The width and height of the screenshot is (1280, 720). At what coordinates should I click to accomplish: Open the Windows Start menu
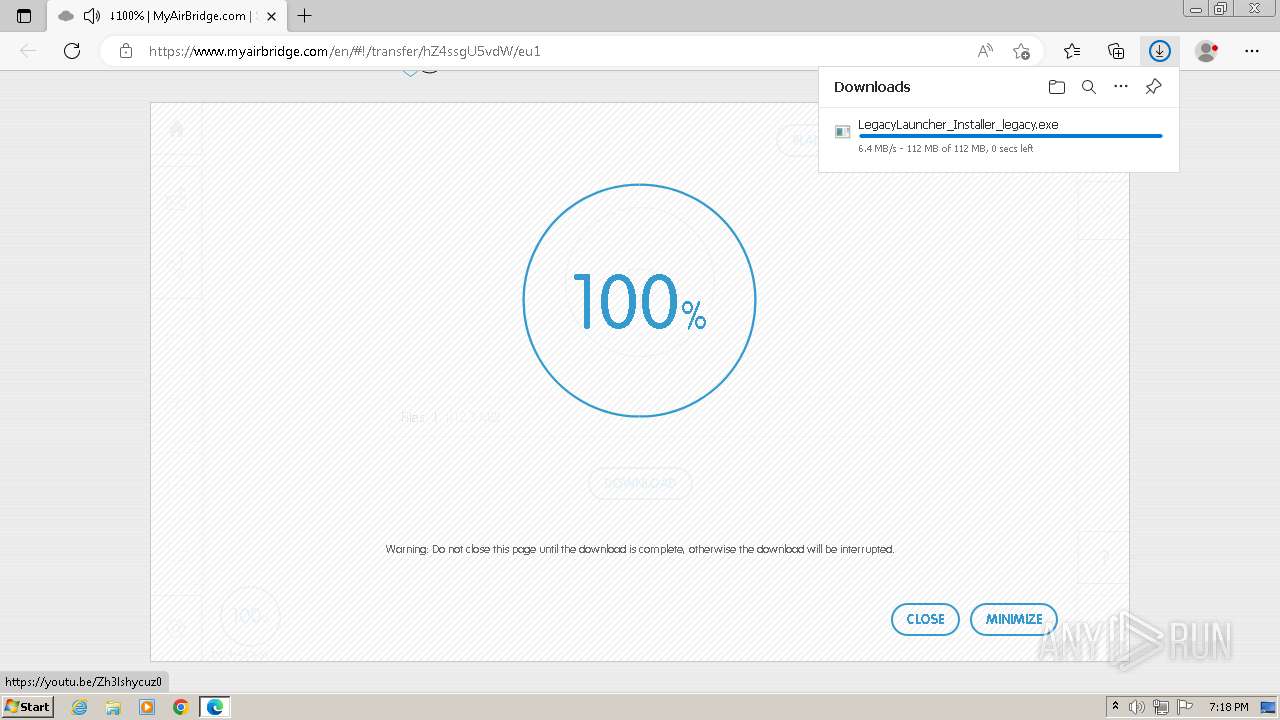28,707
